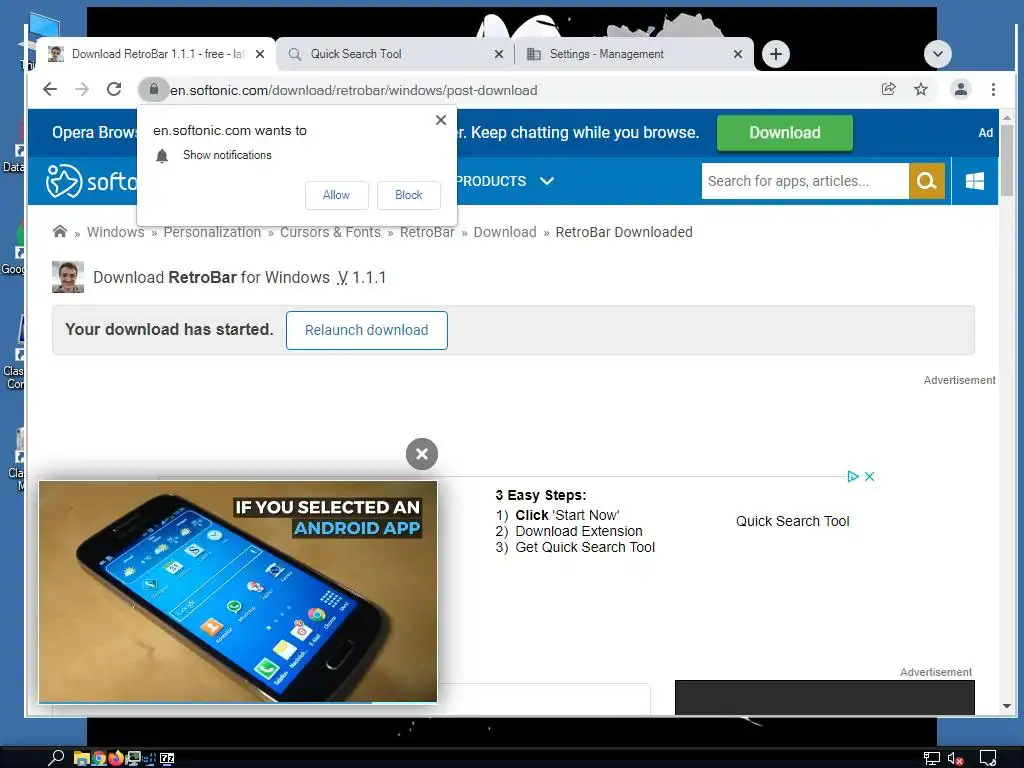The image size is (1024, 768).
Task: Allow notifications from en.softonic.com
Action: pos(336,195)
